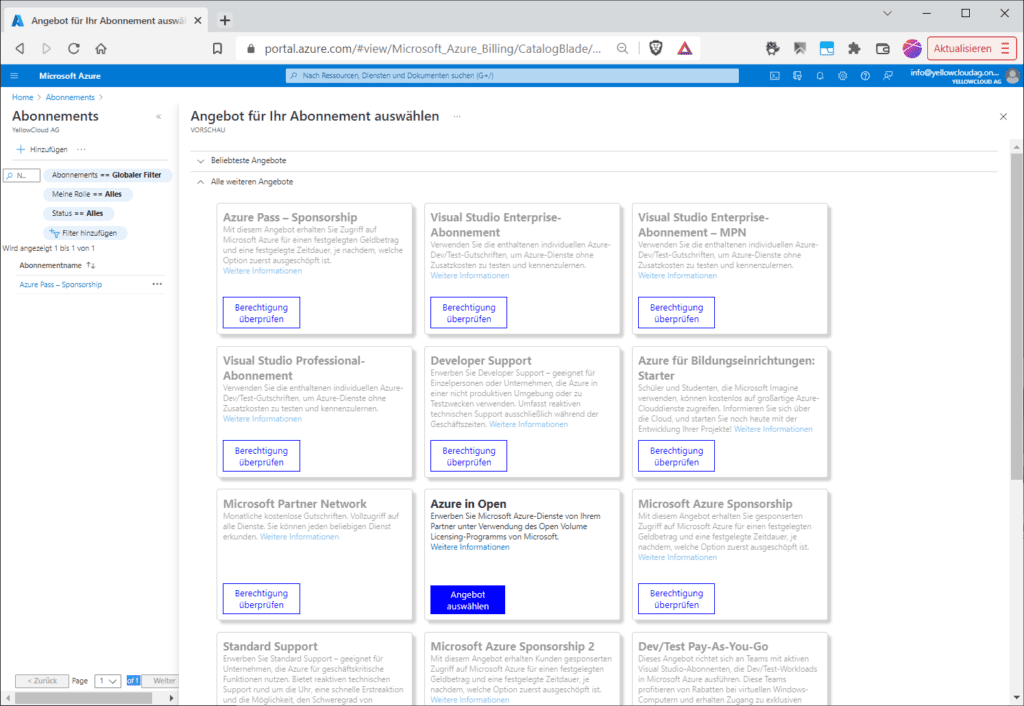Open ellipsis next to Hinzufügen
Screen dimensions: 1024x706
point(81,149)
